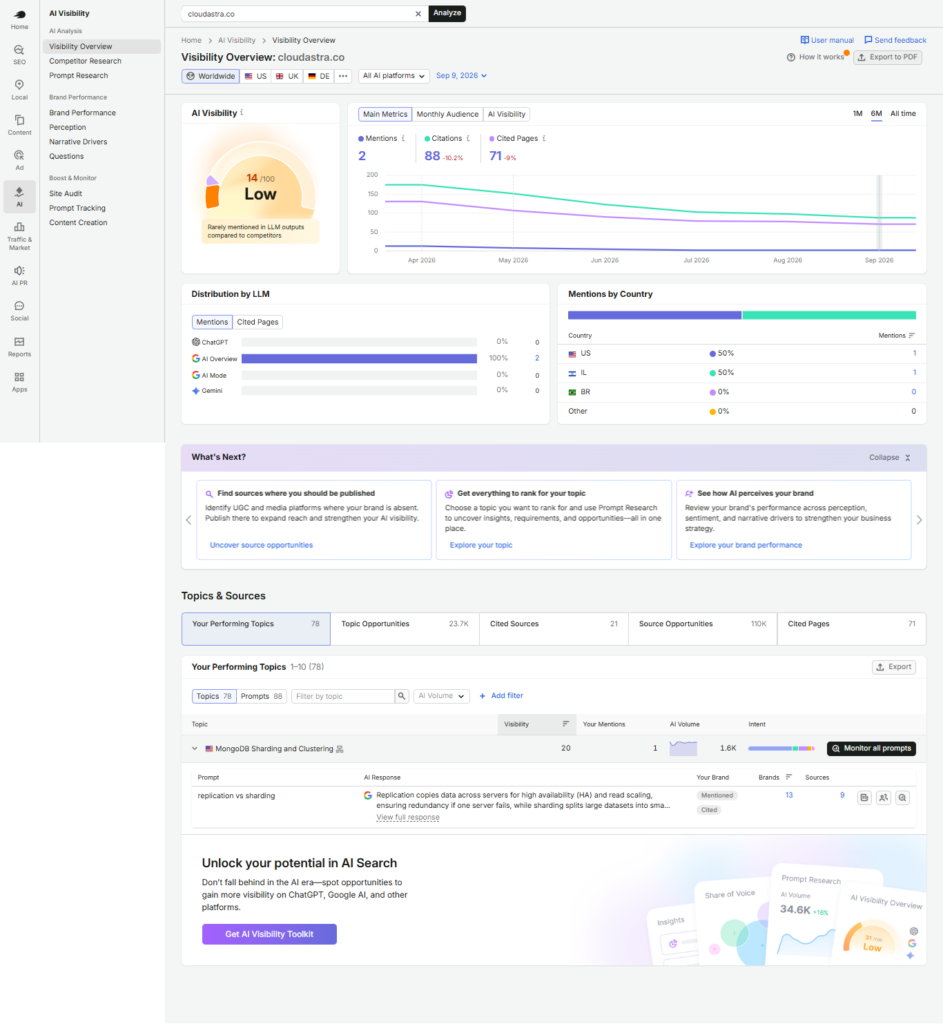Click inside the Filter by topic field

343,696
